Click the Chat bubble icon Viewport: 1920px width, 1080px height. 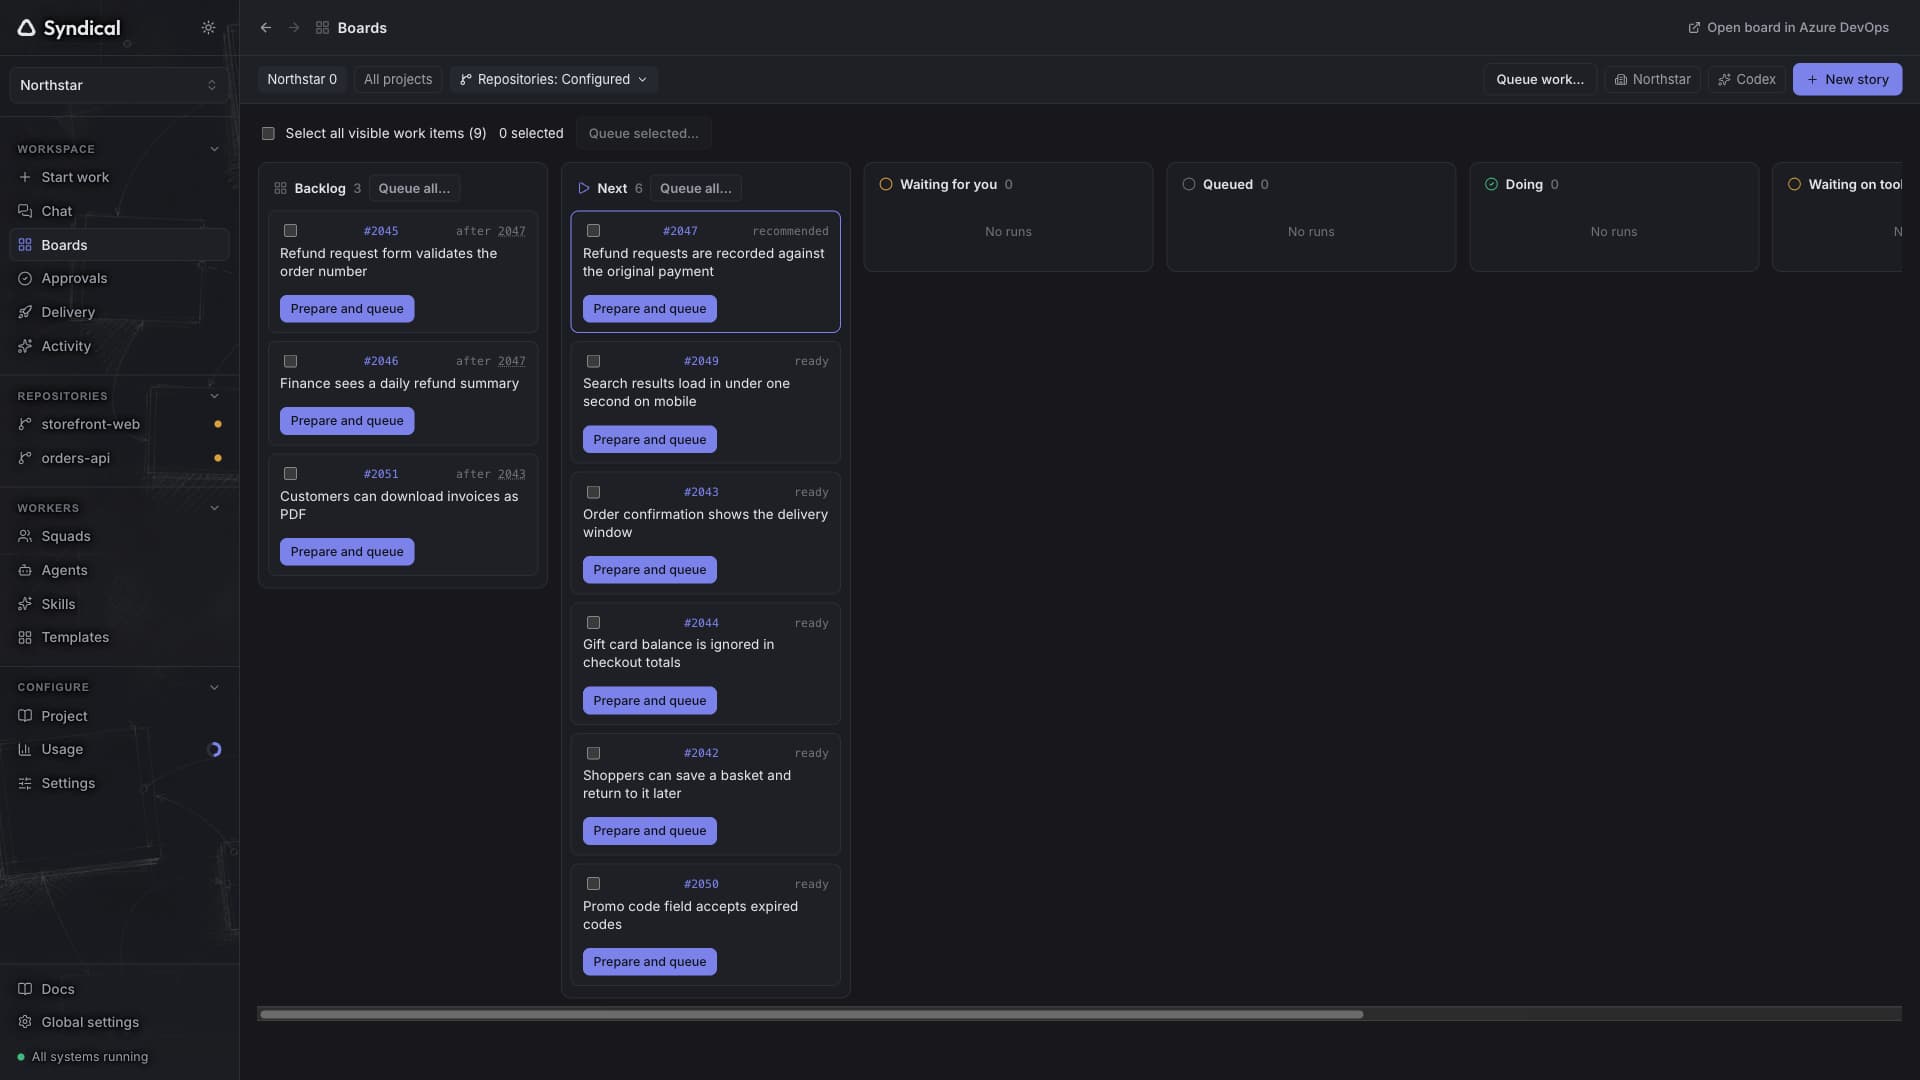[25, 211]
